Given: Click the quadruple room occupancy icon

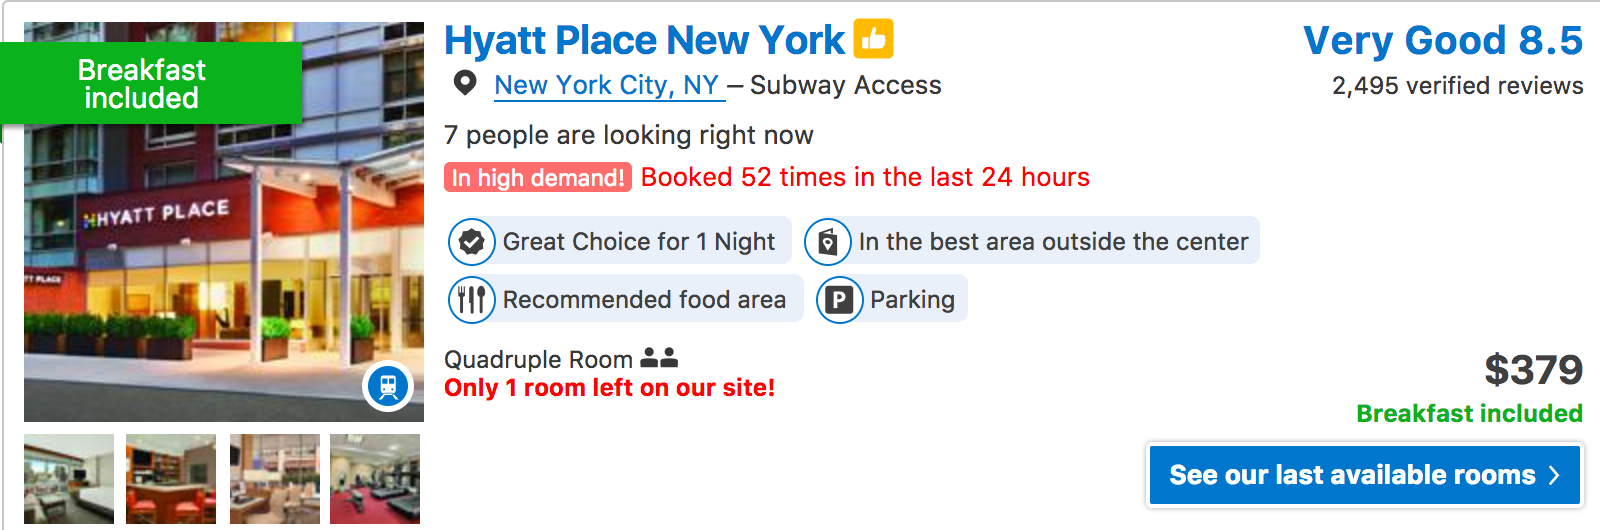Looking at the screenshot, I should pyautogui.click(x=659, y=357).
